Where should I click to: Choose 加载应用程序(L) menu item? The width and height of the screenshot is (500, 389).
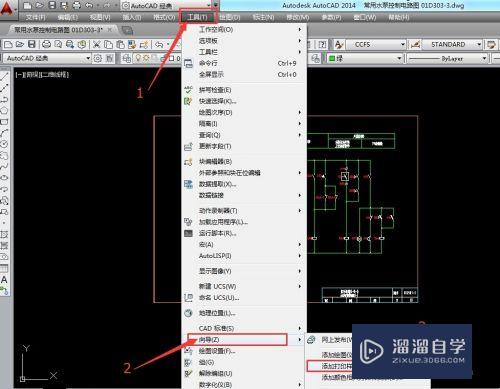[x=244, y=222]
